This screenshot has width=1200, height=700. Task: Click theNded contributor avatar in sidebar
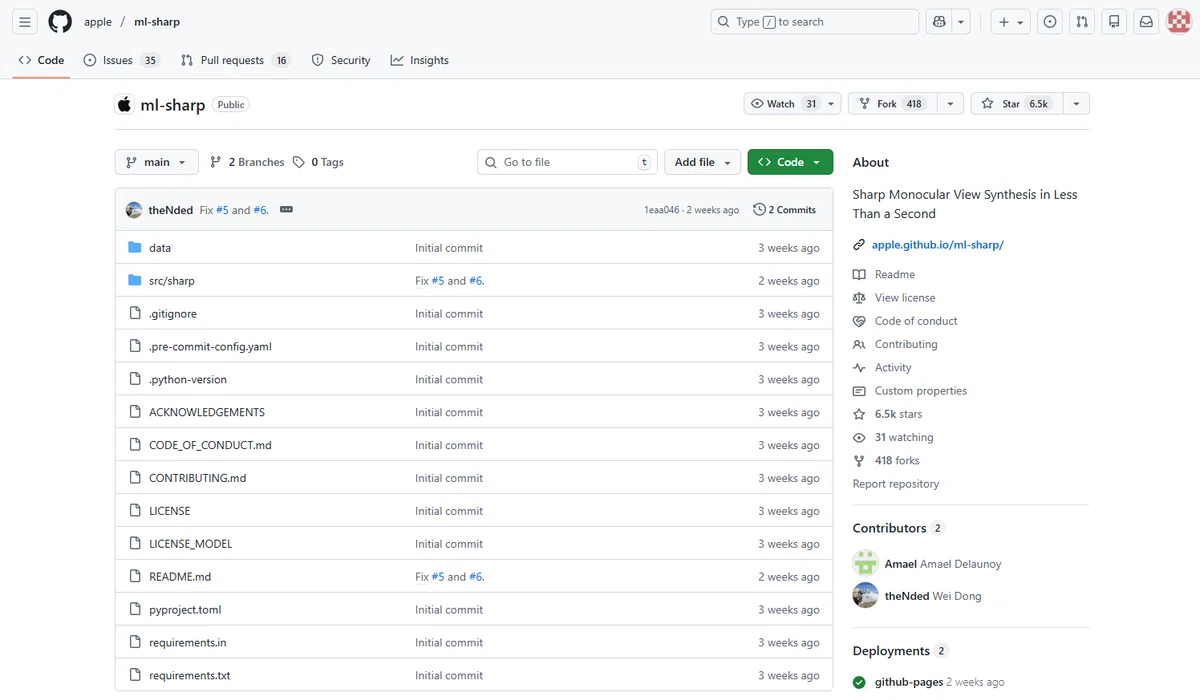point(865,595)
